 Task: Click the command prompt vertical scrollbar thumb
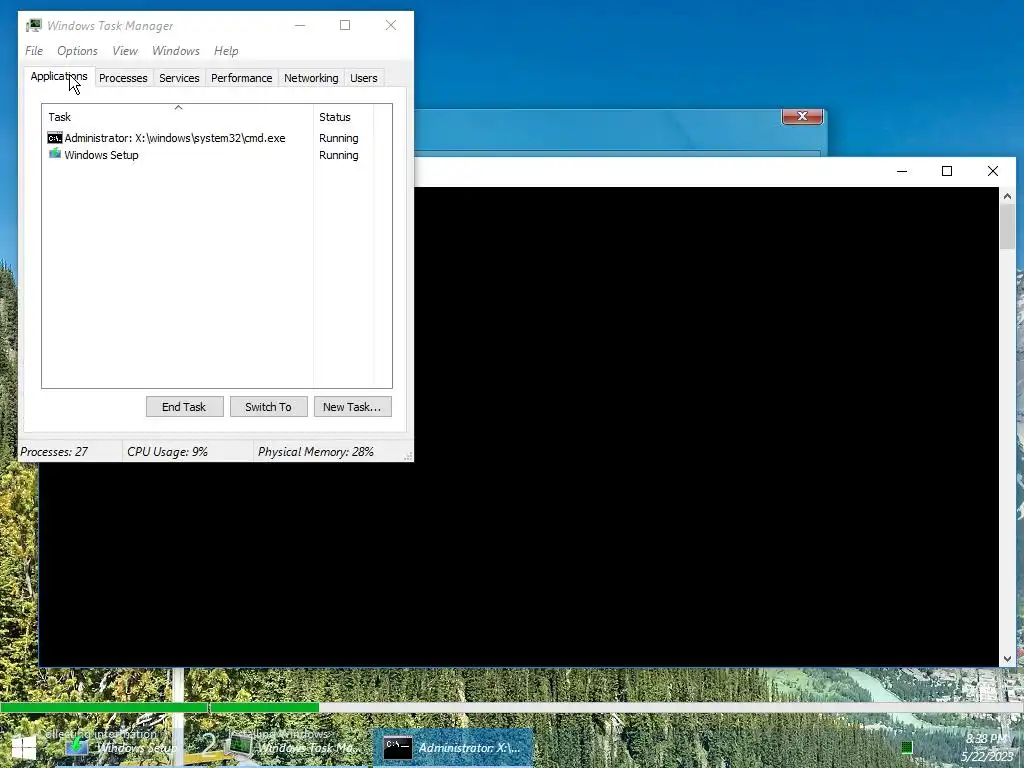[x=1007, y=226]
